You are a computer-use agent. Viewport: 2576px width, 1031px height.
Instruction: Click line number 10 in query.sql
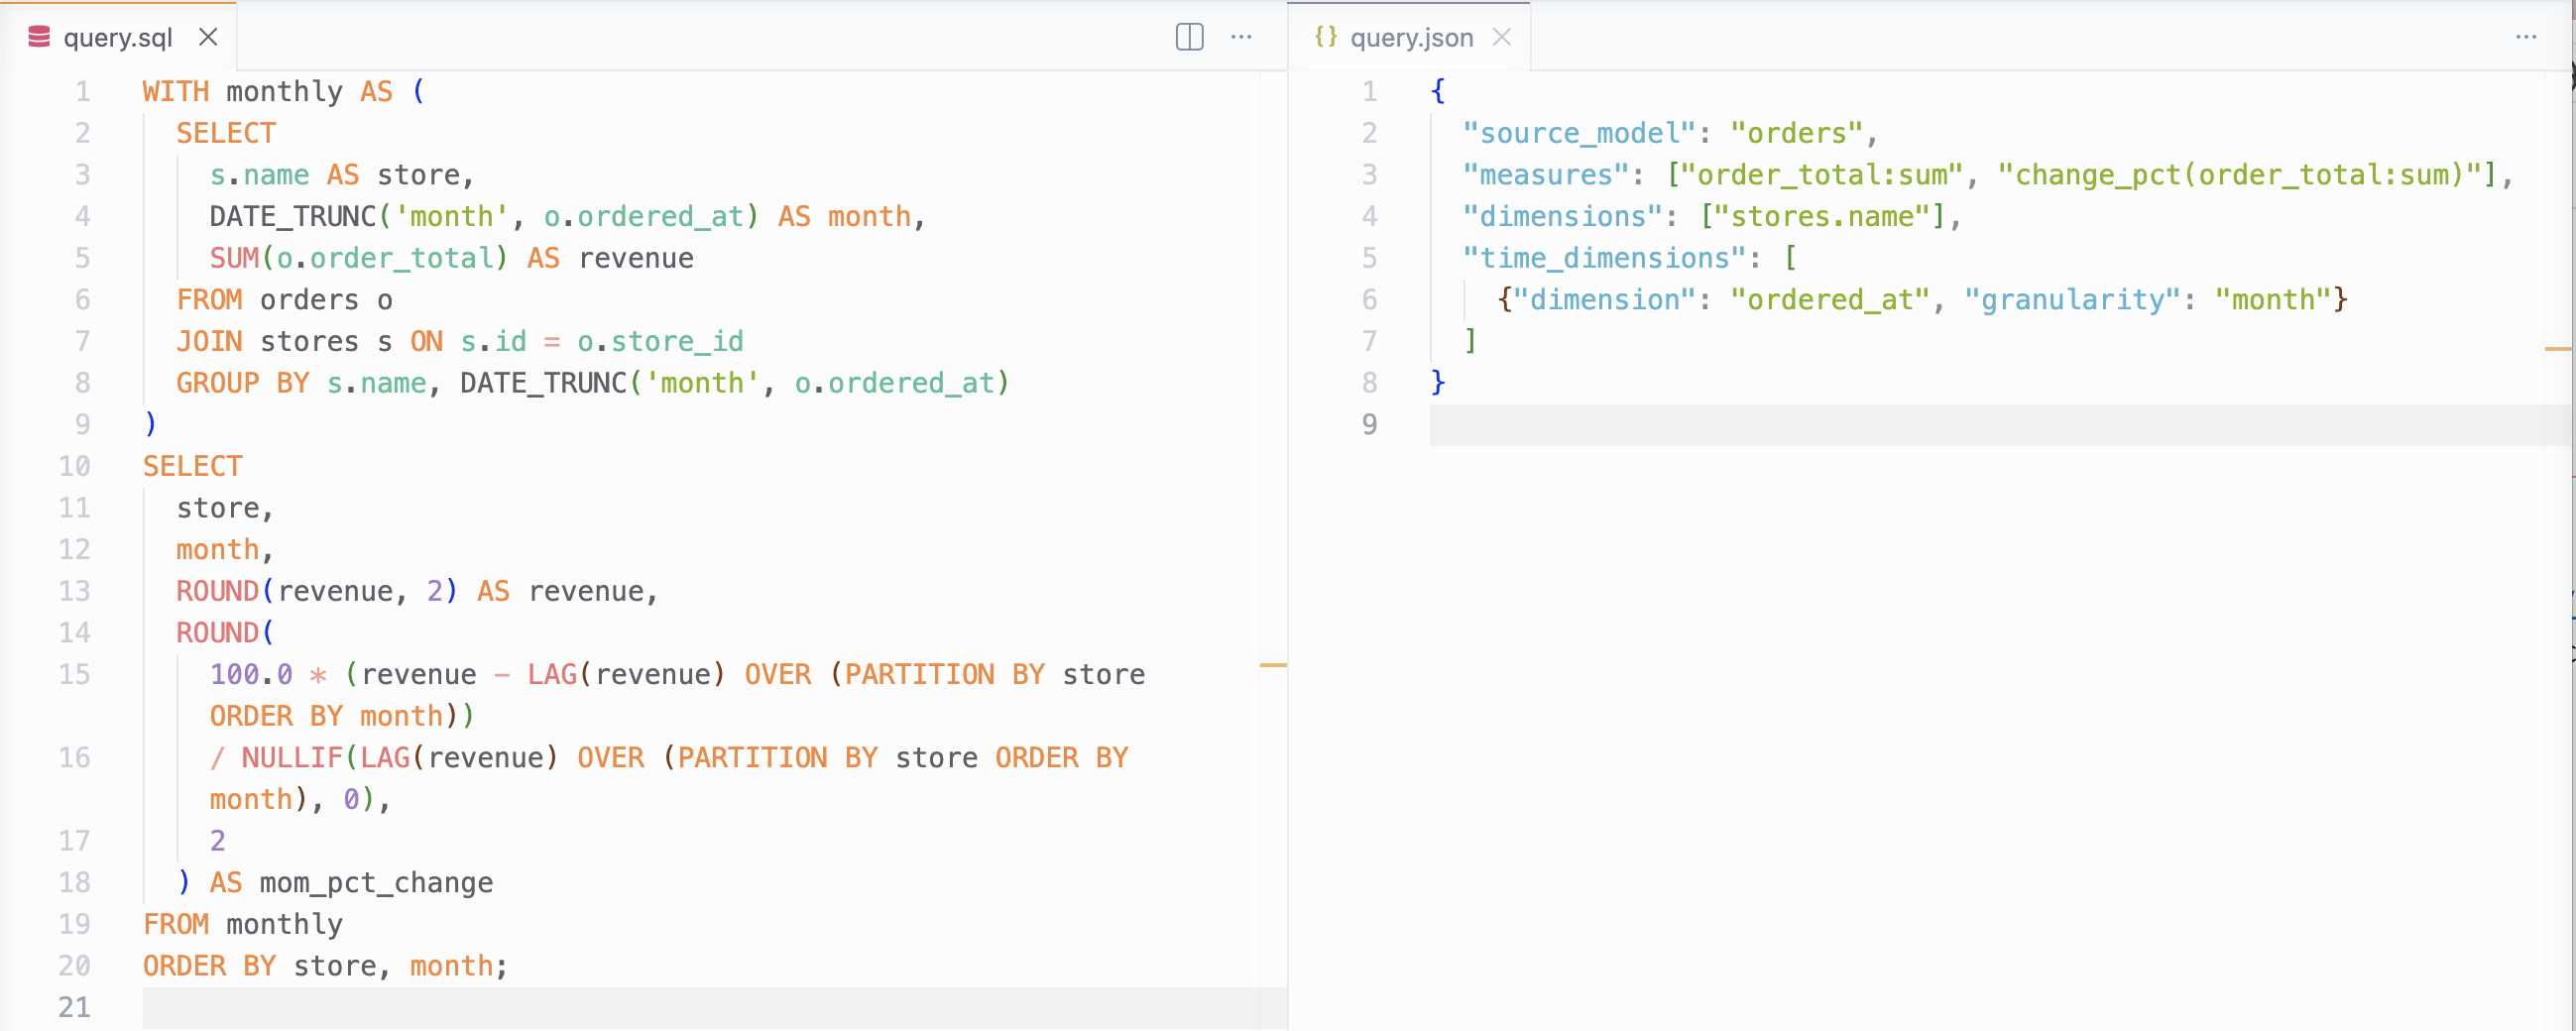click(74, 466)
